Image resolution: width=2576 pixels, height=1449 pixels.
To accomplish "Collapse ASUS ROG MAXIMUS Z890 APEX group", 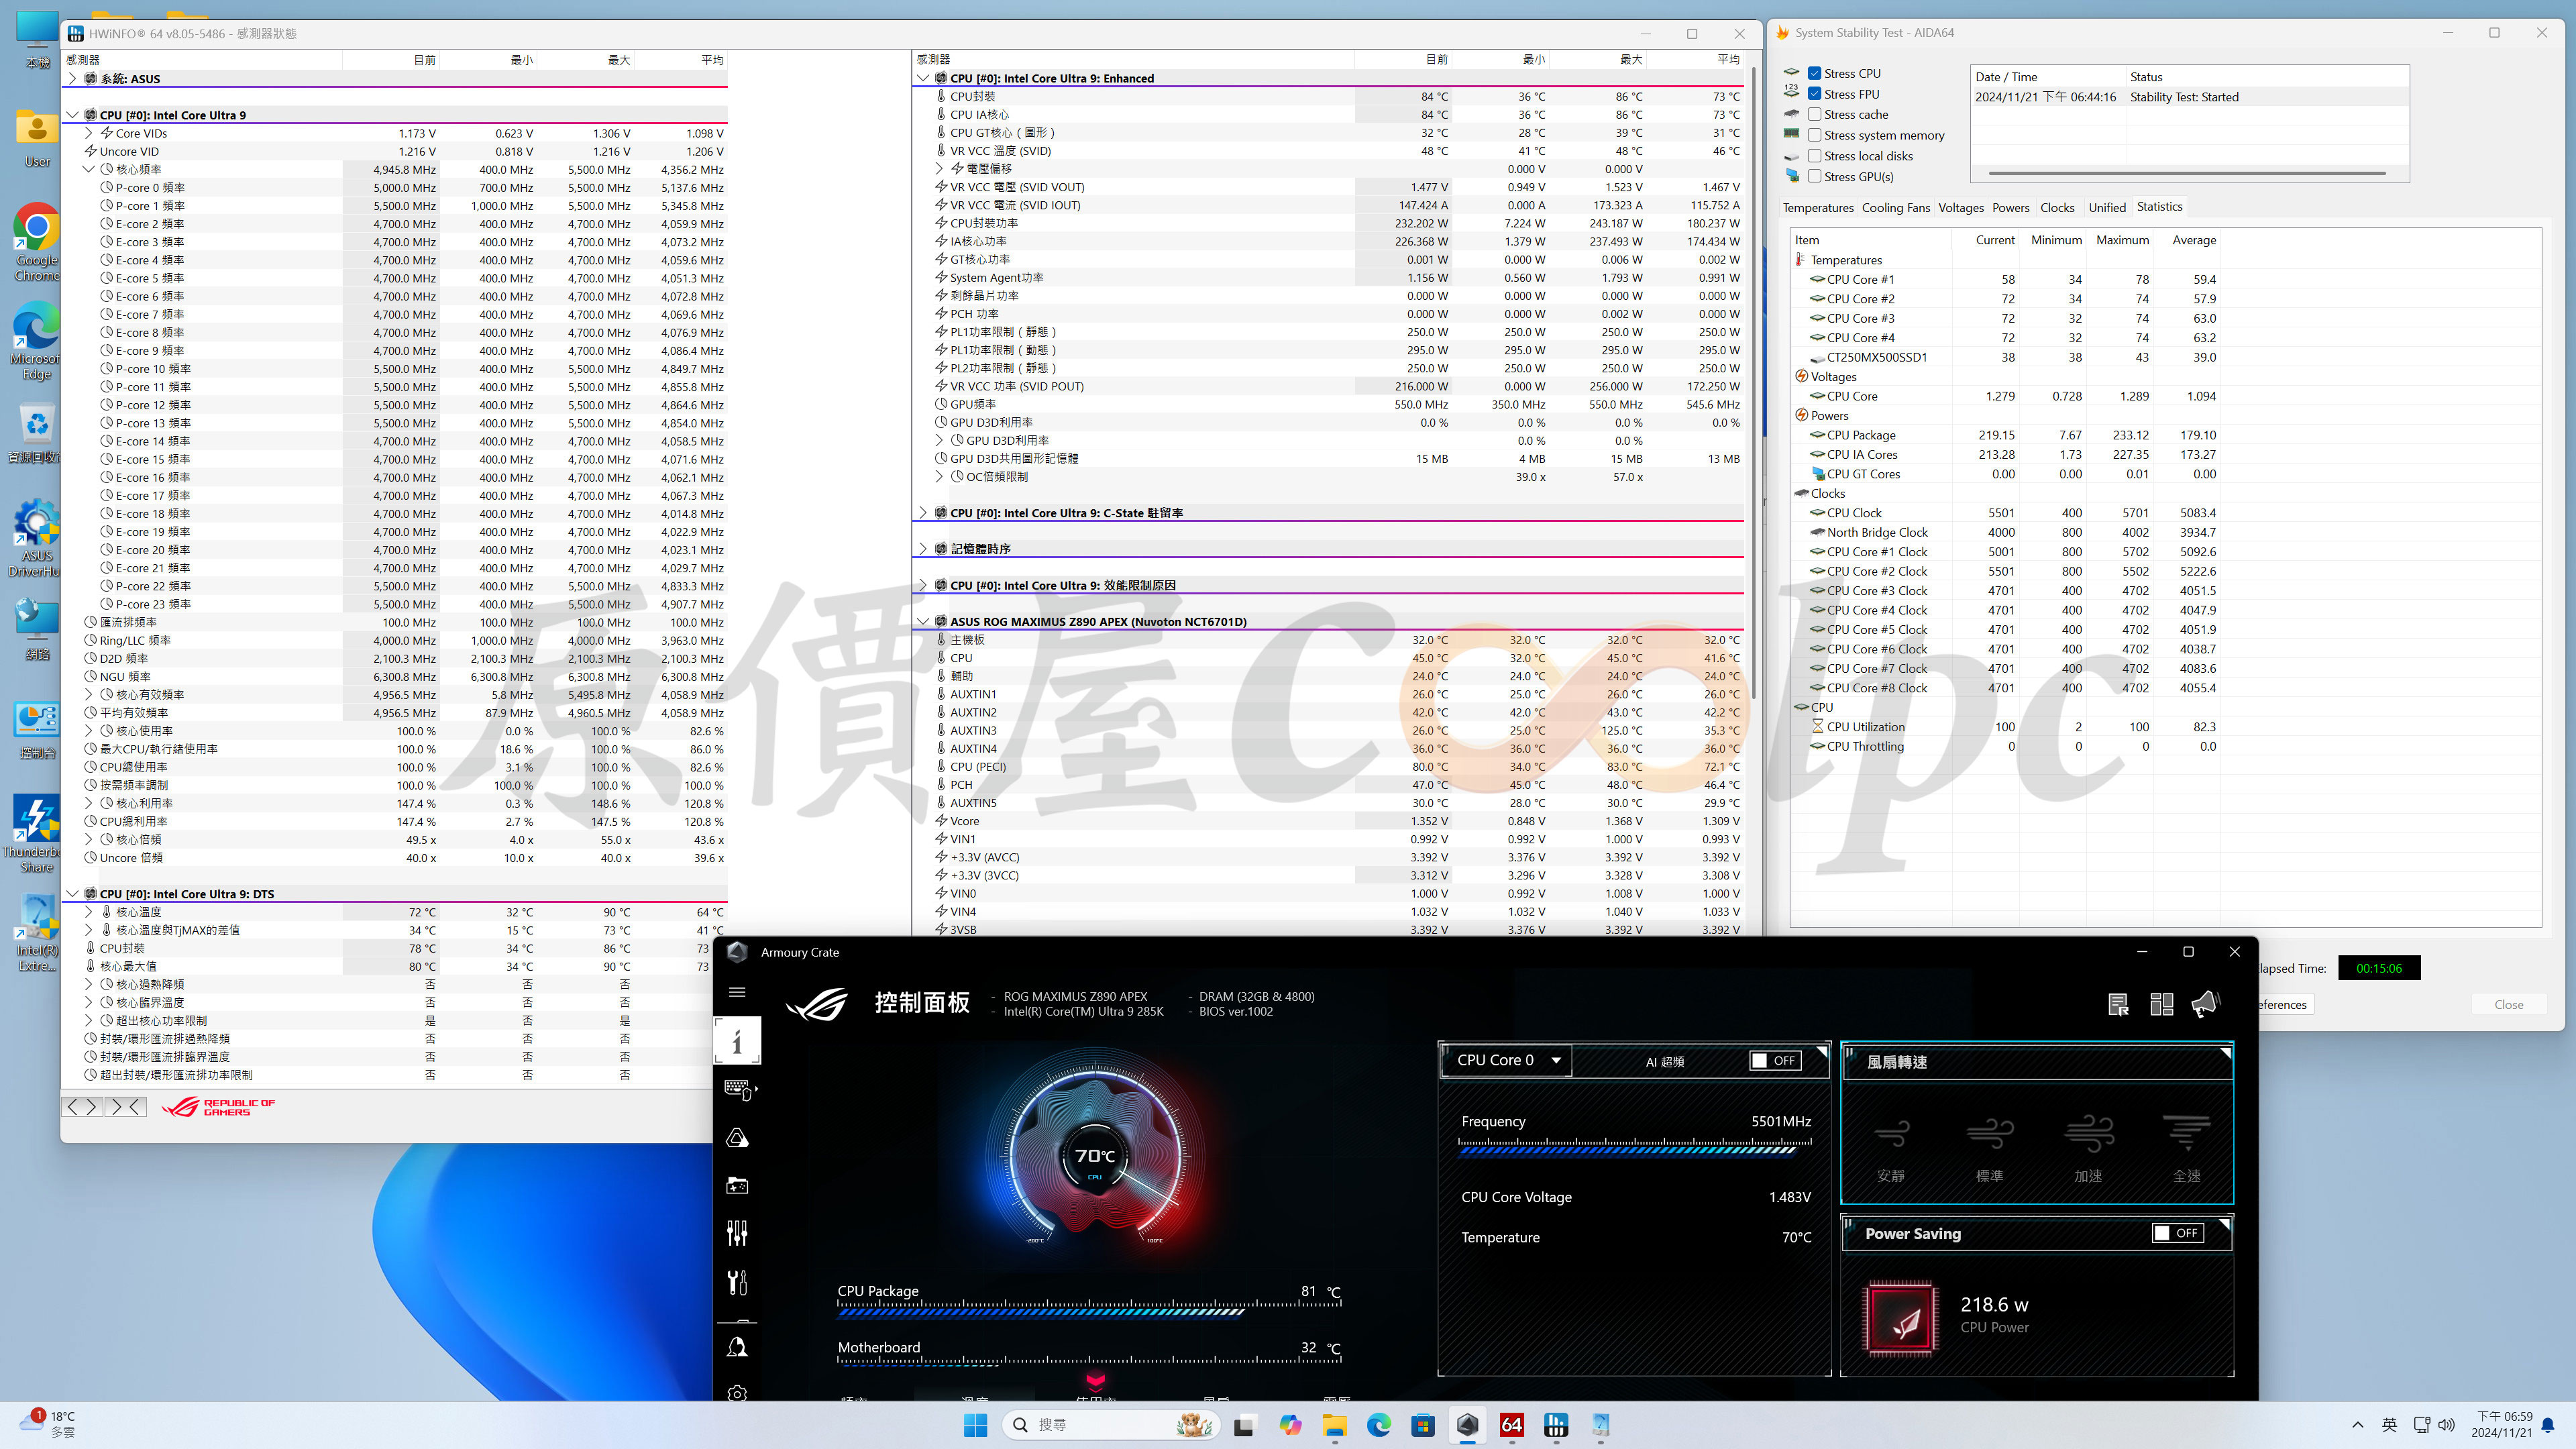I will tap(923, 621).
